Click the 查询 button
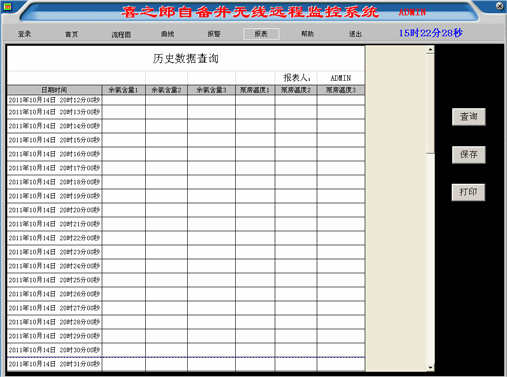507x377 pixels. pos(469,117)
